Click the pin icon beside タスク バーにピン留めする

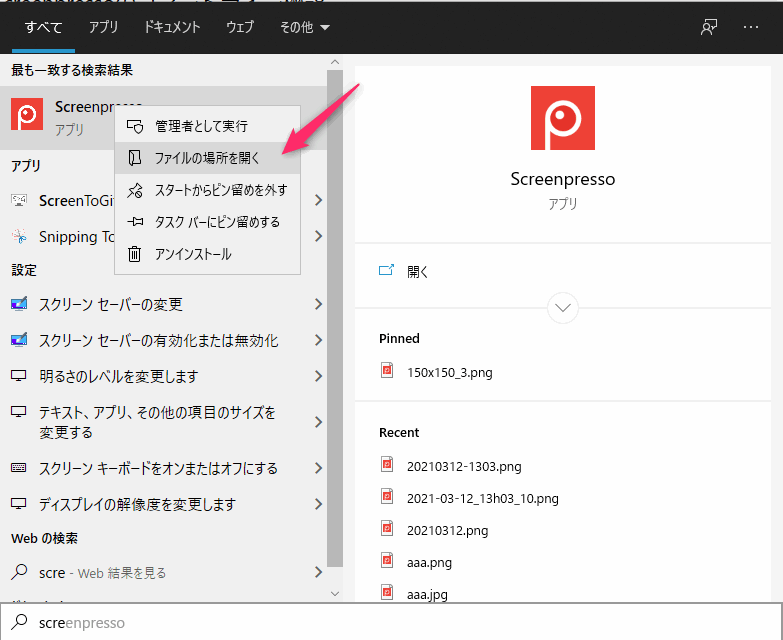coord(135,222)
